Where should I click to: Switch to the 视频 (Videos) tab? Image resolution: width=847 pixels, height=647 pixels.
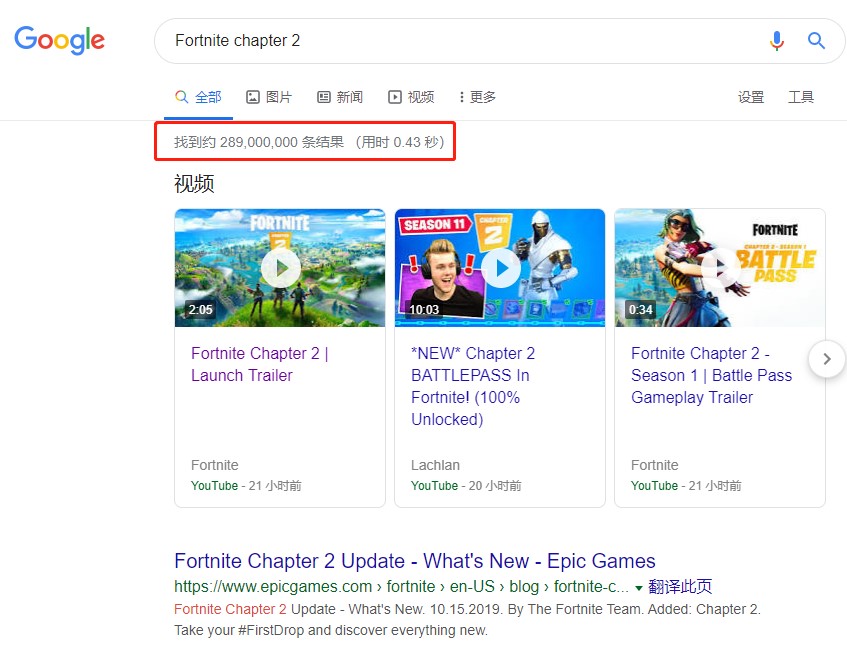tap(411, 97)
